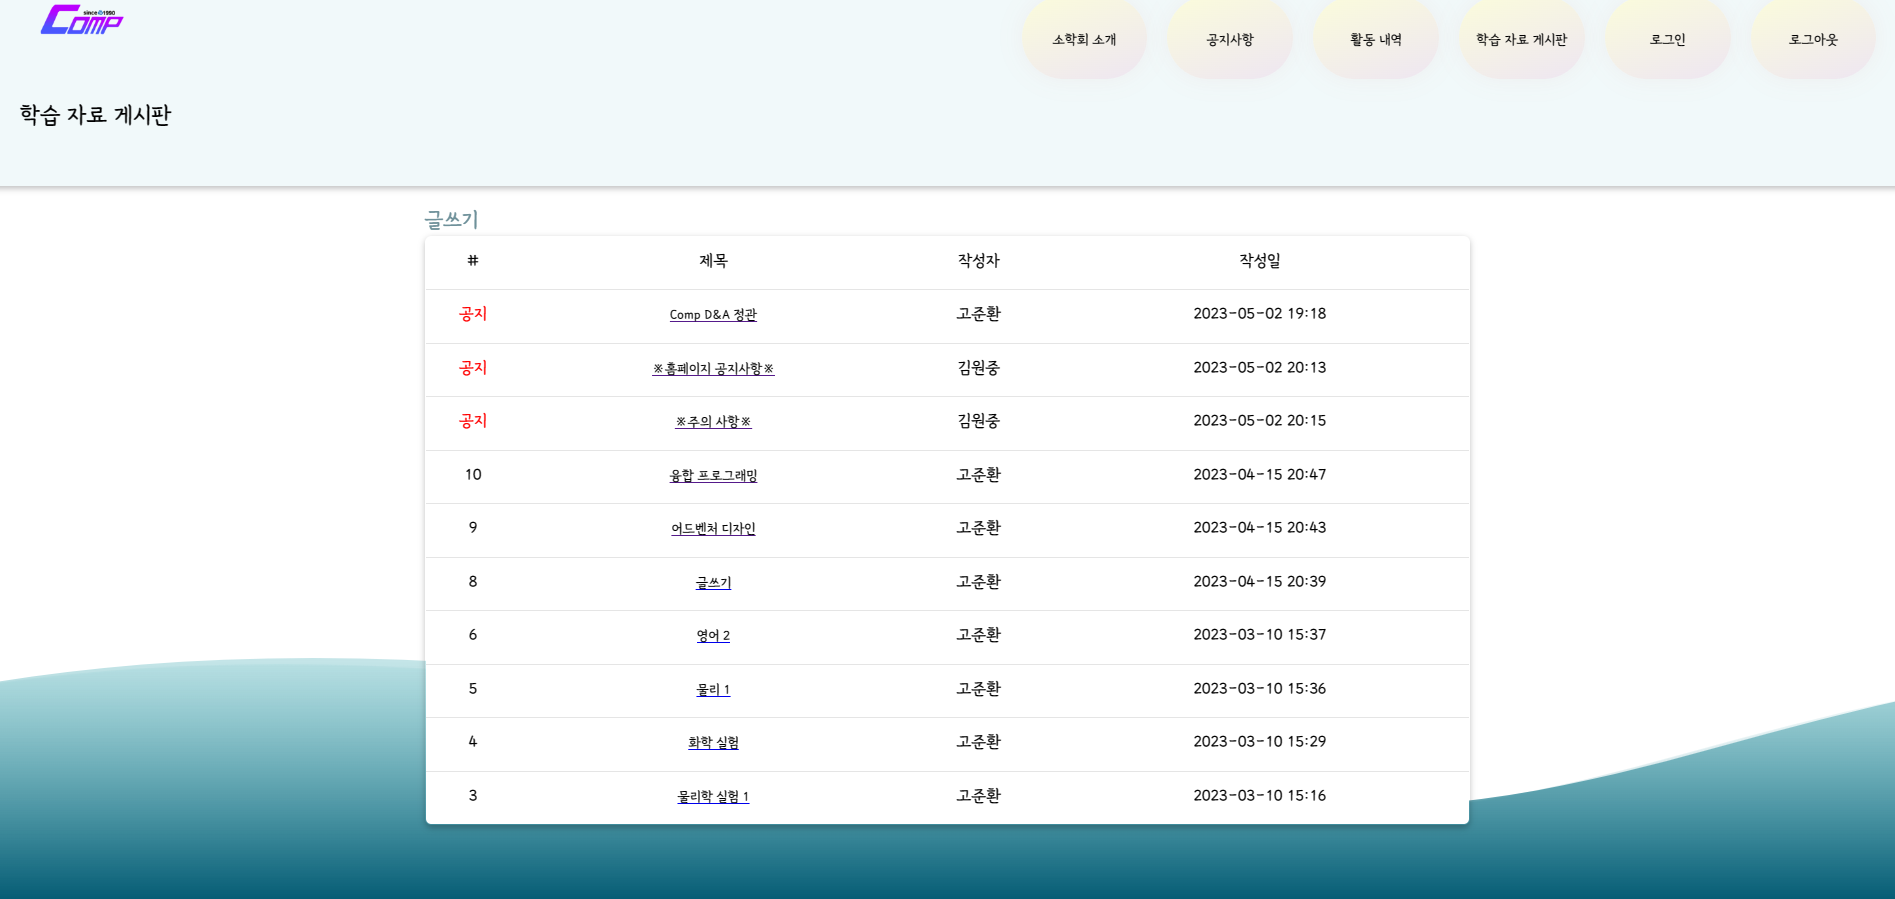
Task: Open the 어드벤처 디자인 post
Action: (713, 529)
